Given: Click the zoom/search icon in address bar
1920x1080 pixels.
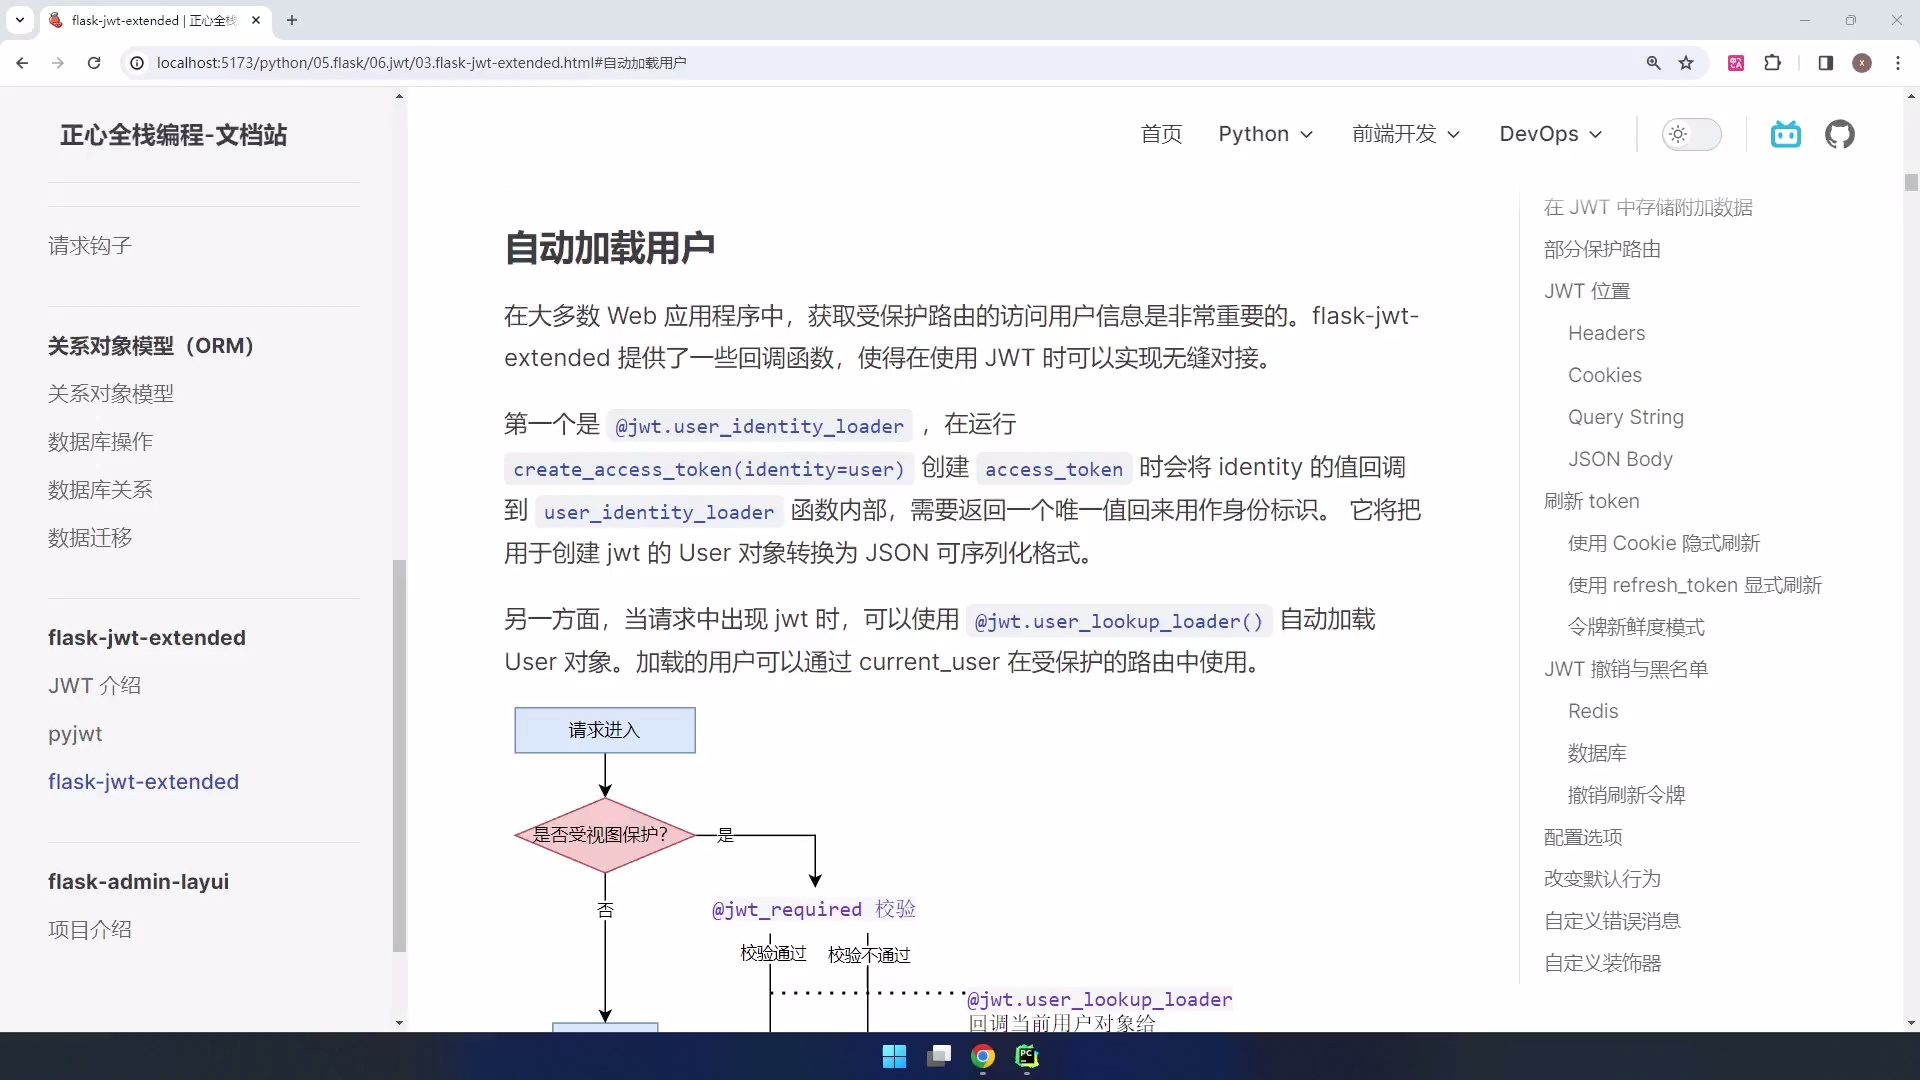Looking at the screenshot, I should click(1655, 62).
